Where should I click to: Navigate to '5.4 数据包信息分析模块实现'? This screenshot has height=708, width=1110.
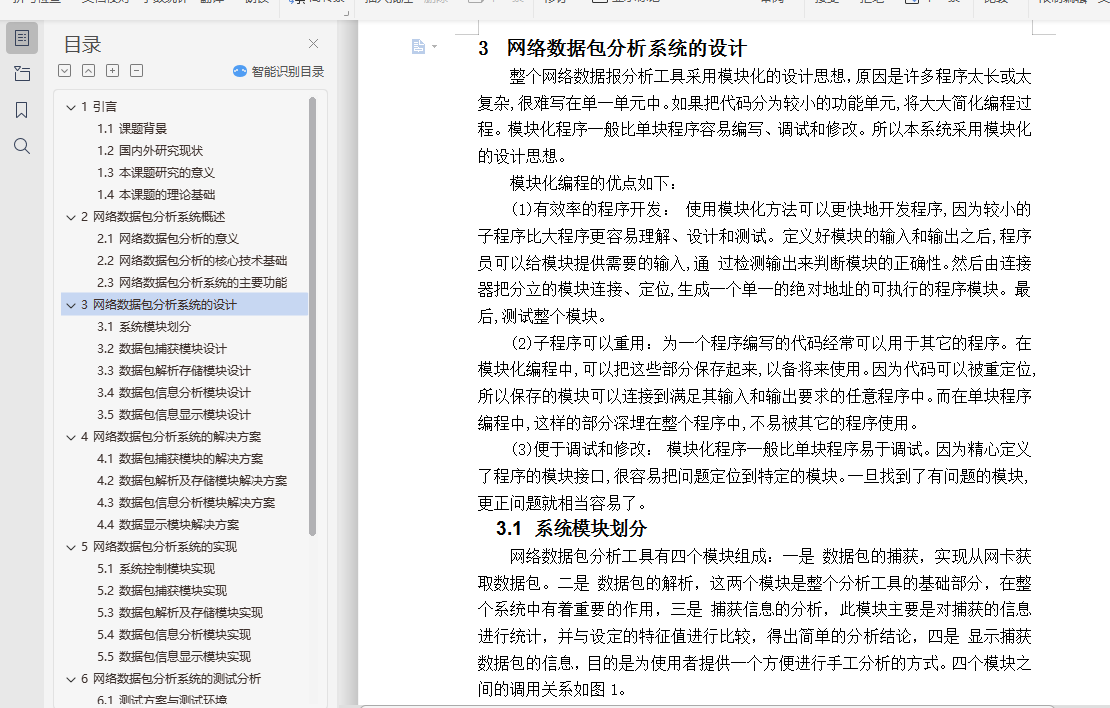pyautogui.click(x=174, y=634)
